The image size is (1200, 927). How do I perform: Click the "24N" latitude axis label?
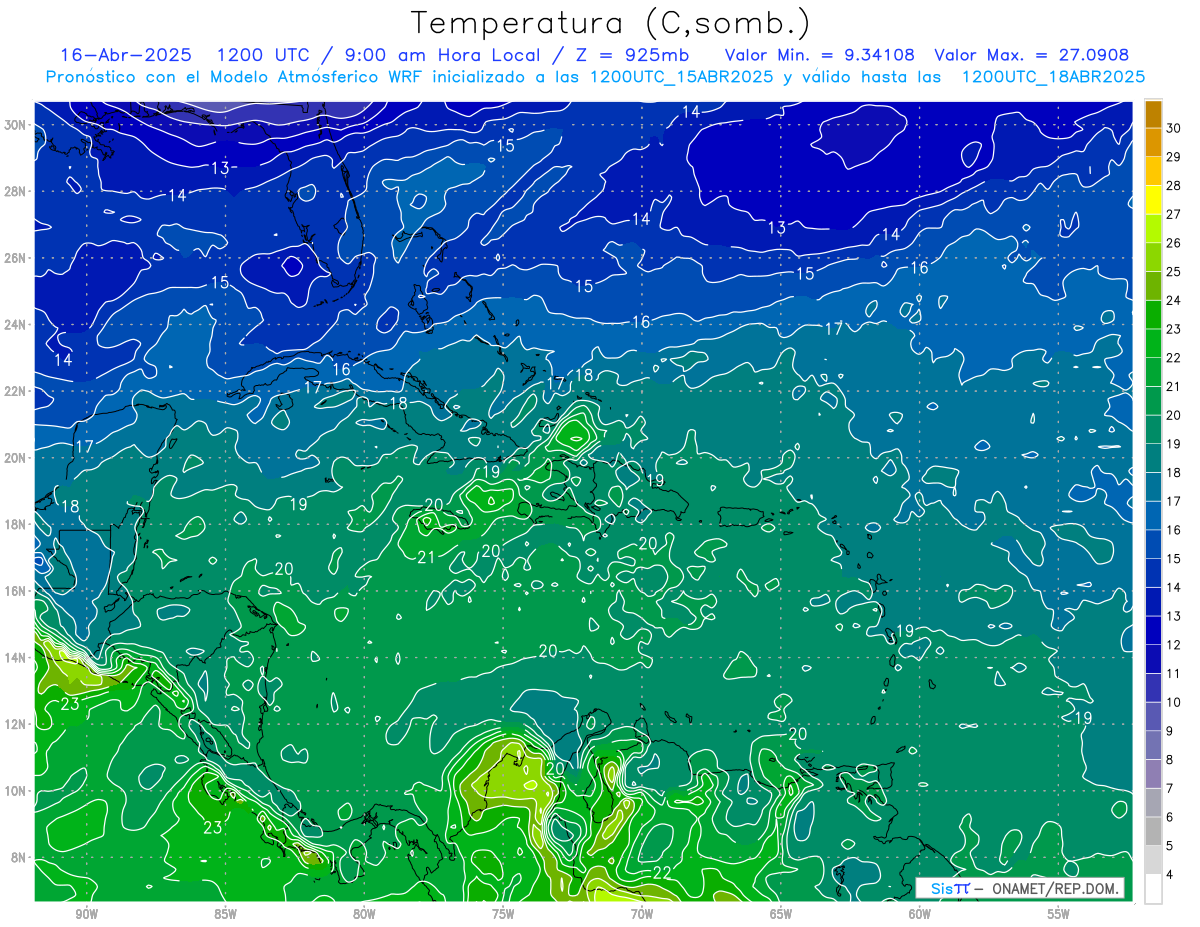coord(13,324)
